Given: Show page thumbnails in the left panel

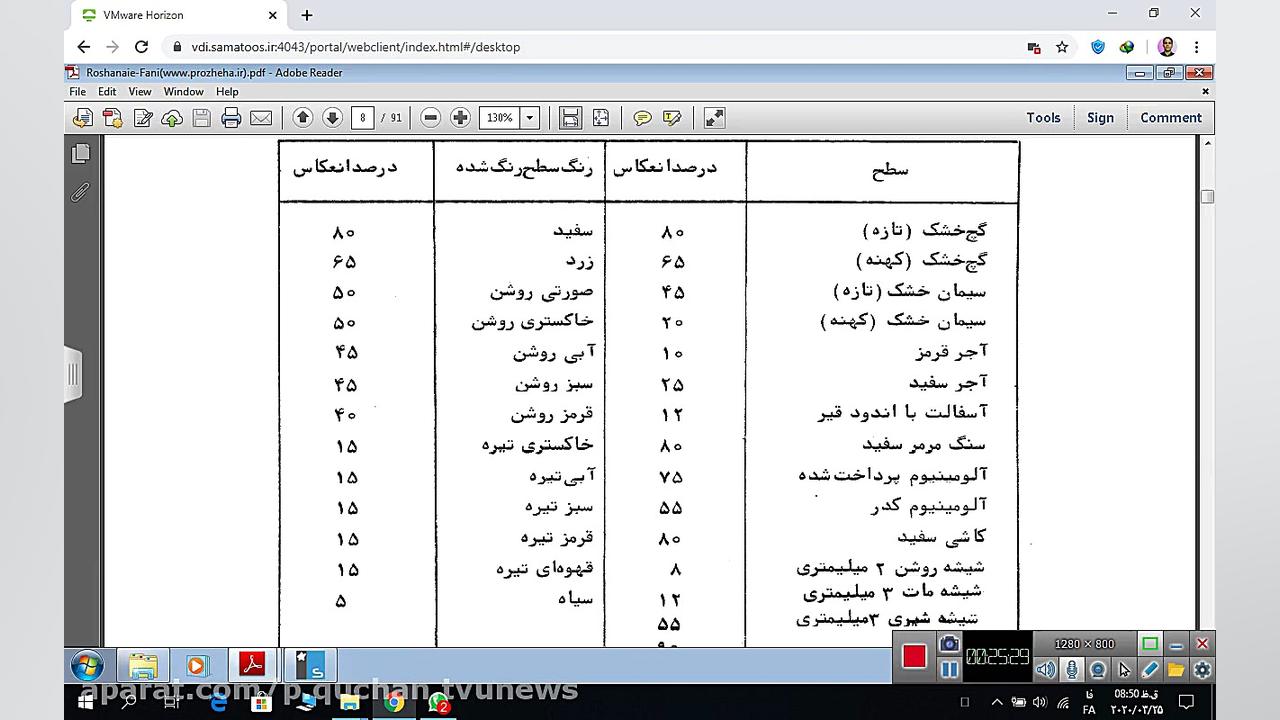Looking at the screenshot, I should pos(81,154).
